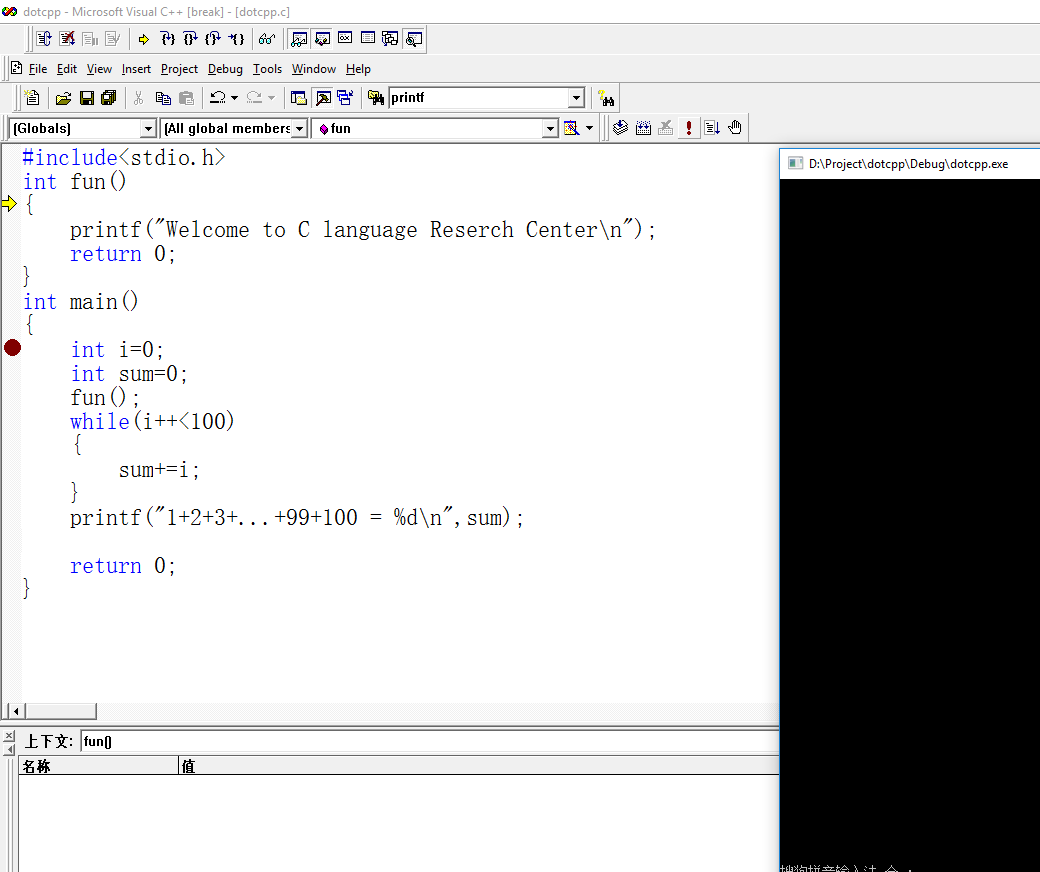The width and height of the screenshot is (1040, 872).
Task: Click the undo button
Action: pyautogui.click(x=217, y=98)
